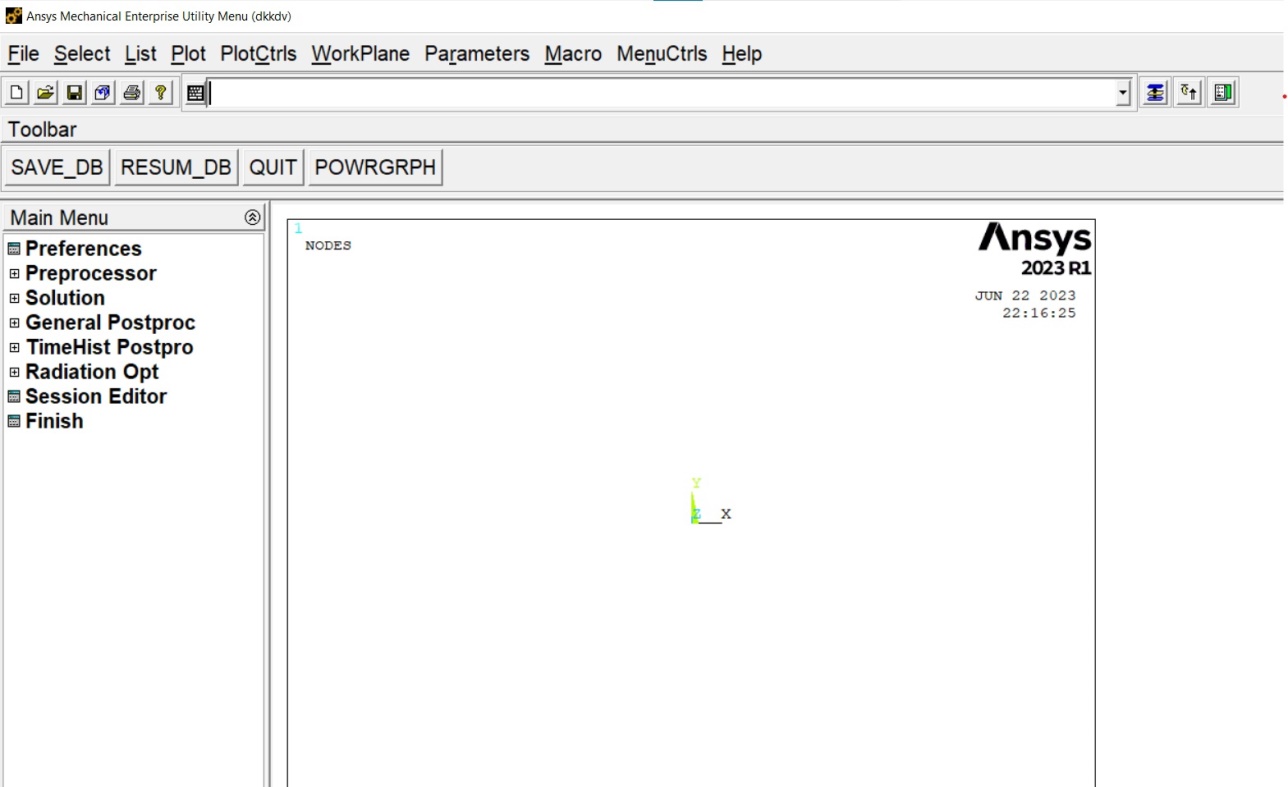The height and width of the screenshot is (787, 1288).
Task: Click the Toolbar panel title
Action: (42, 129)
